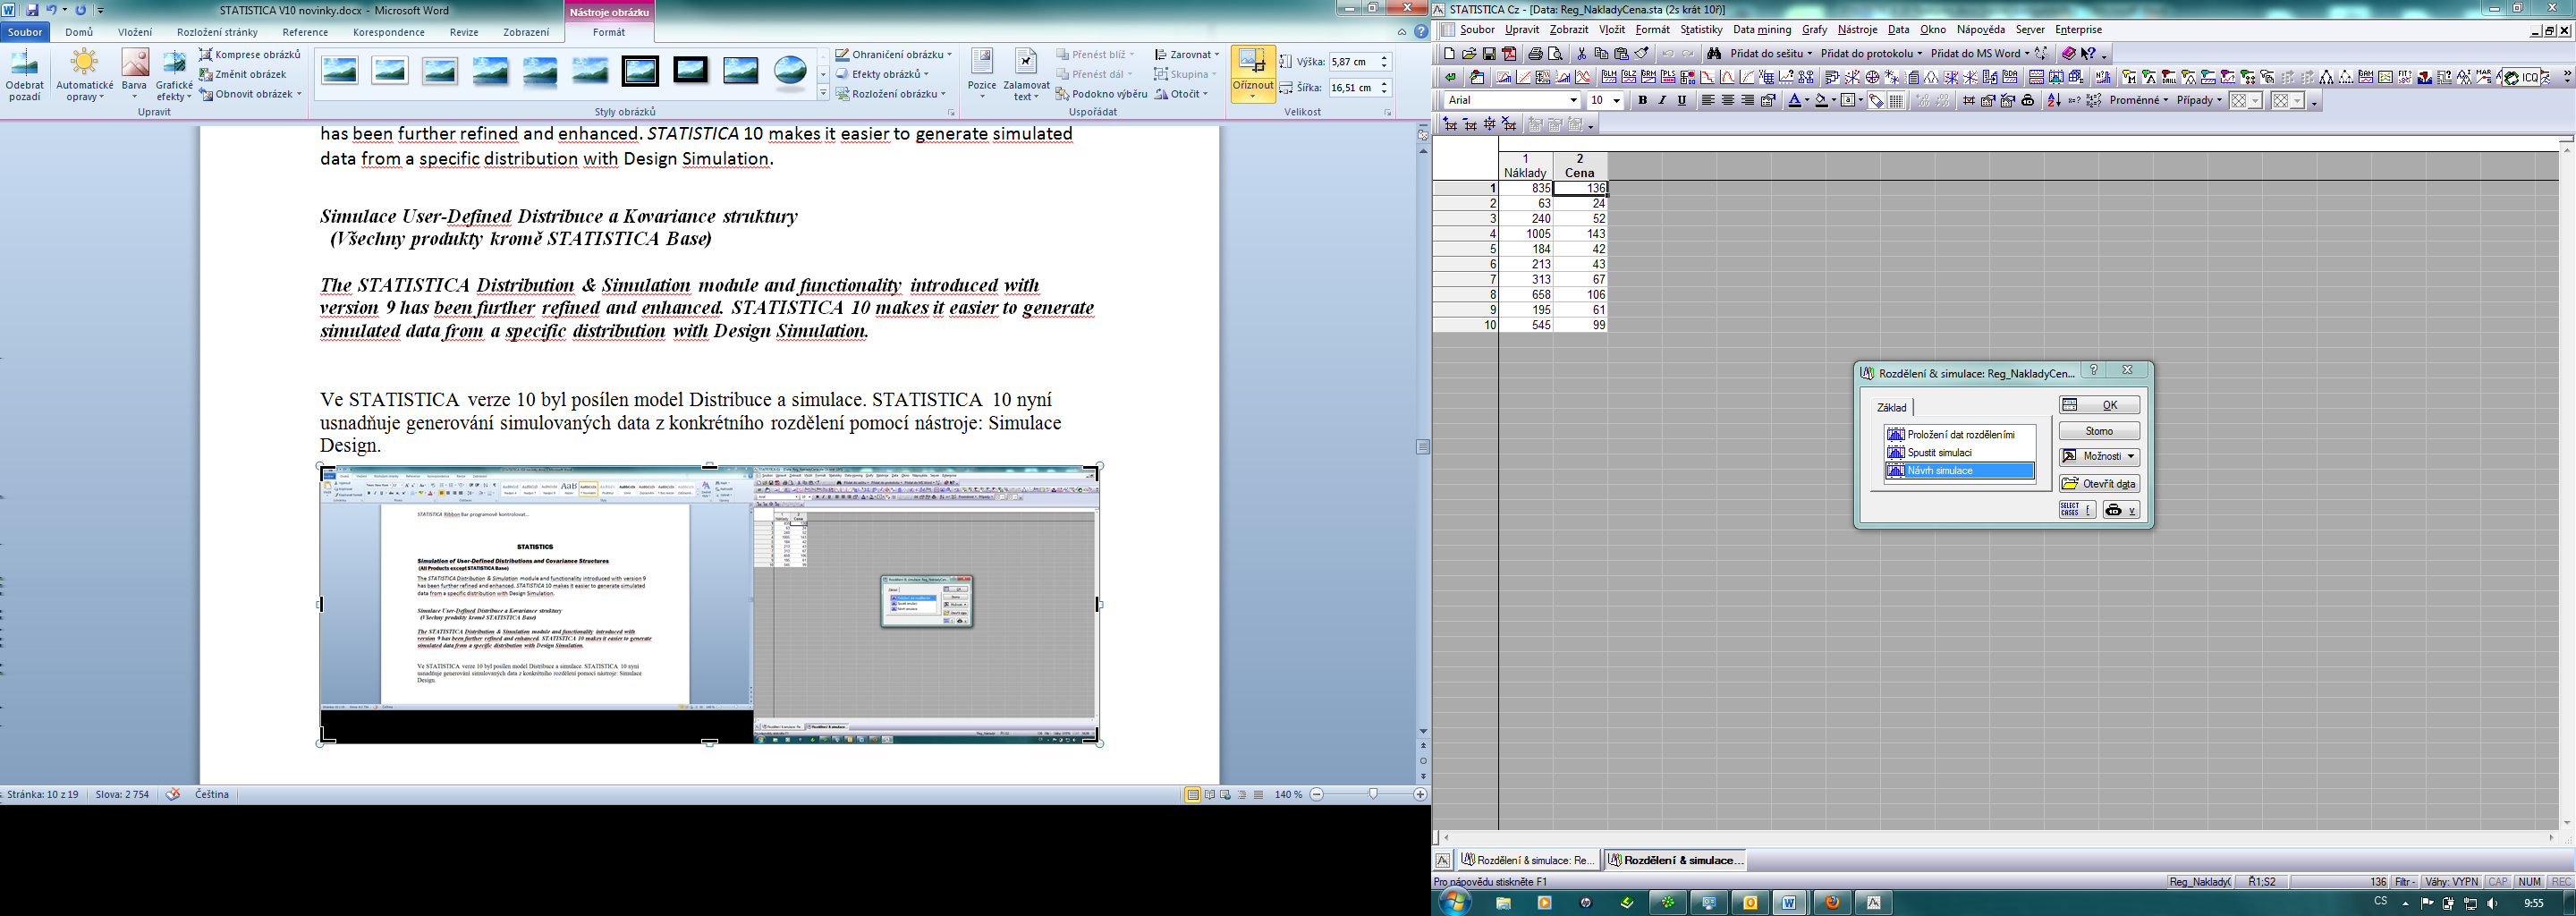Click the binoculars Find icon
The width and height of the screenshot is (2576, 916).
pyautogui.click(x=1714, y=54)
